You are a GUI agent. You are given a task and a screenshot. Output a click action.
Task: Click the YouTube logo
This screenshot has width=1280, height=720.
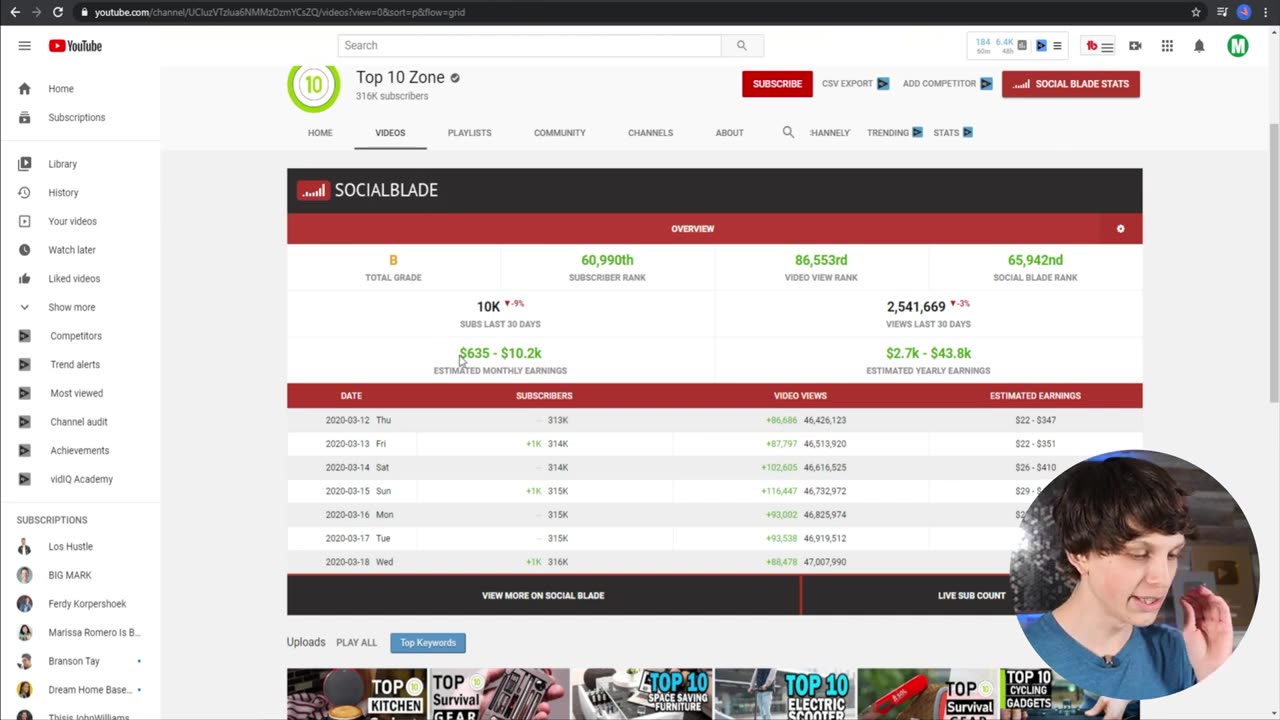(75, 46)
